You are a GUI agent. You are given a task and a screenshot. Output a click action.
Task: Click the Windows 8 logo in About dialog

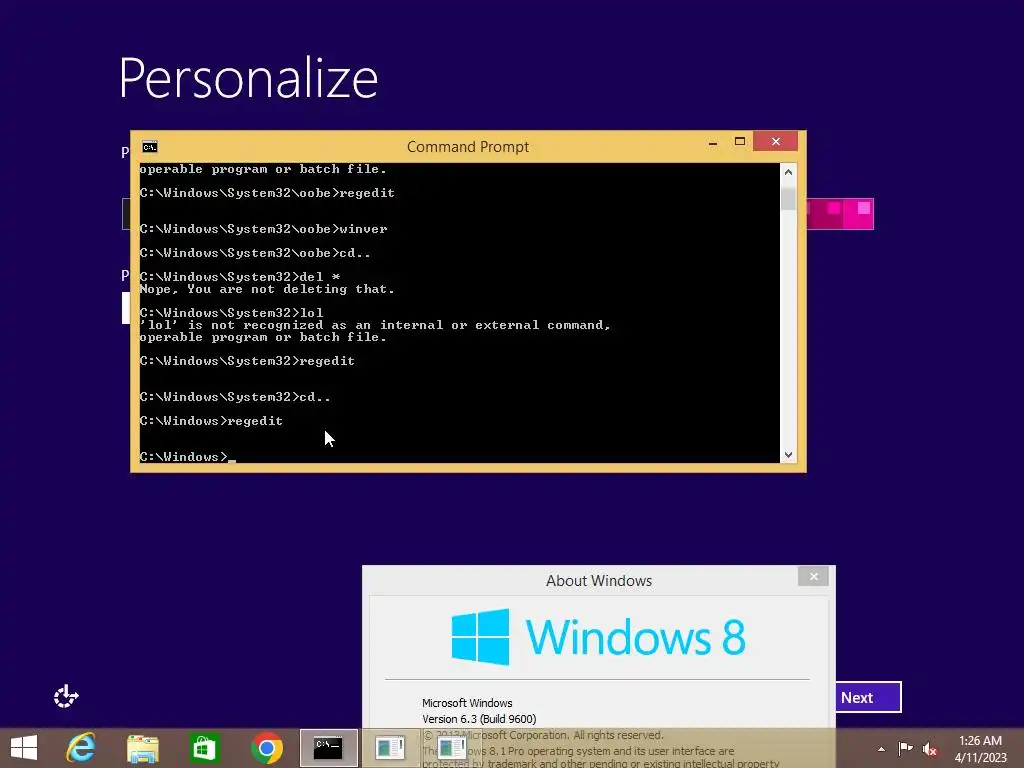click(x=598, y=637)
